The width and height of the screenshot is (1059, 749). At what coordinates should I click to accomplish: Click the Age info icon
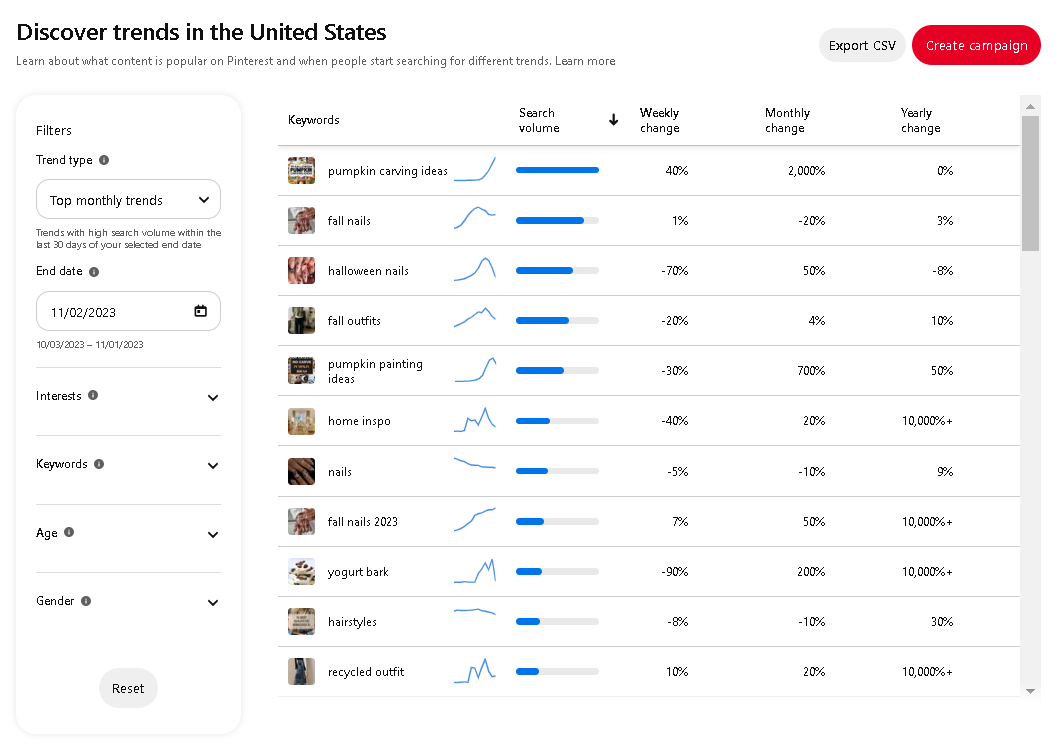pos(69,533)
